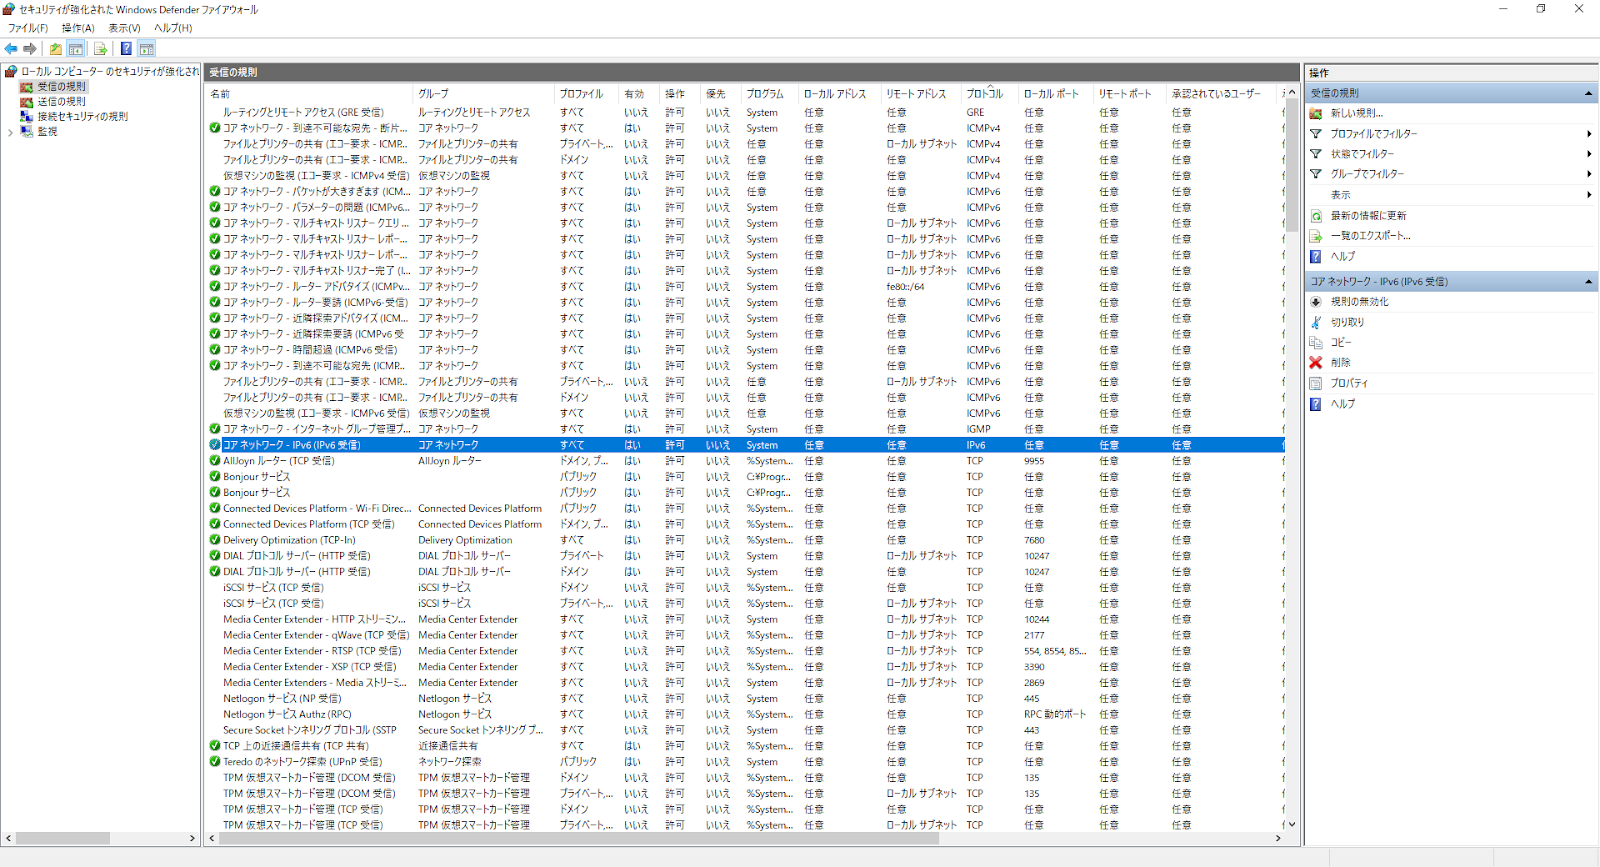The width and height of the screenshot is (1600, 867).
Task: Click the red X icon beside 削除
Action: [1316, 362]
